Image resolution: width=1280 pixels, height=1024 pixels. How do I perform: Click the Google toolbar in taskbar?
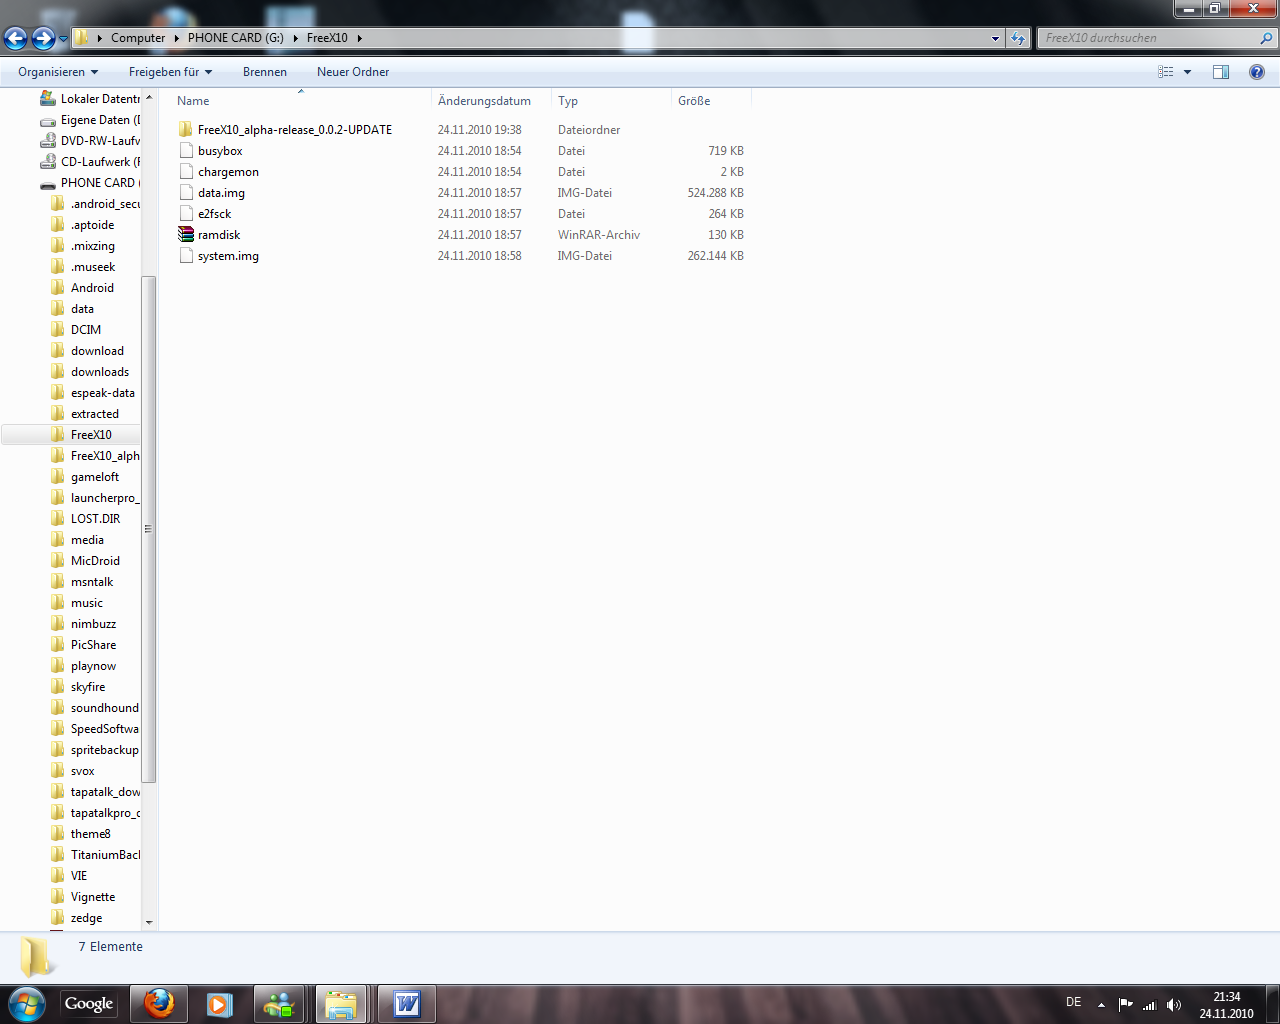(88, 1004)
